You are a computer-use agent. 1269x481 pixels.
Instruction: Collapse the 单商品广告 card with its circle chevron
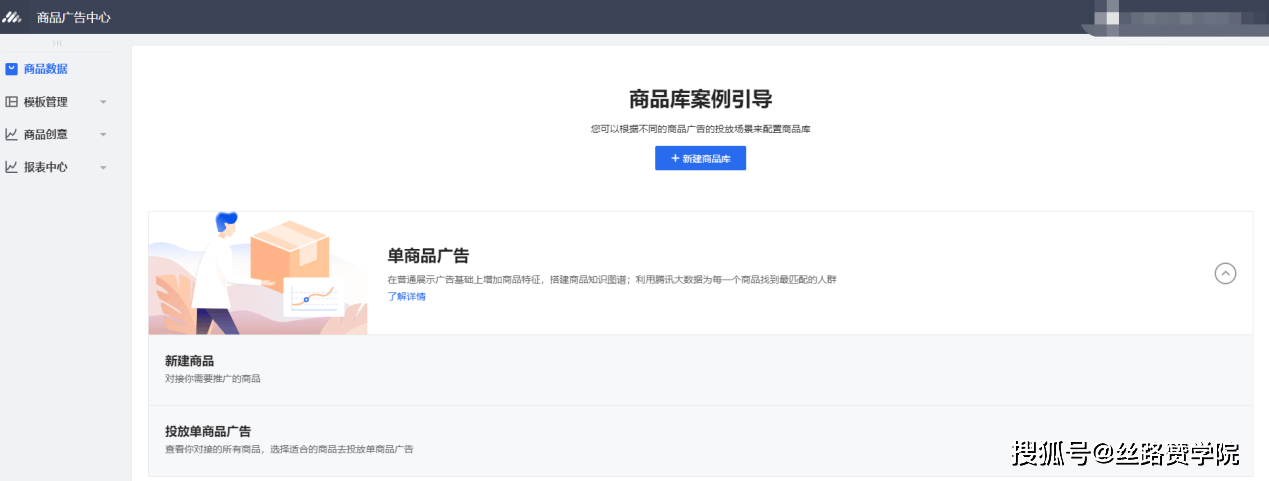[x=1225, y=273]
